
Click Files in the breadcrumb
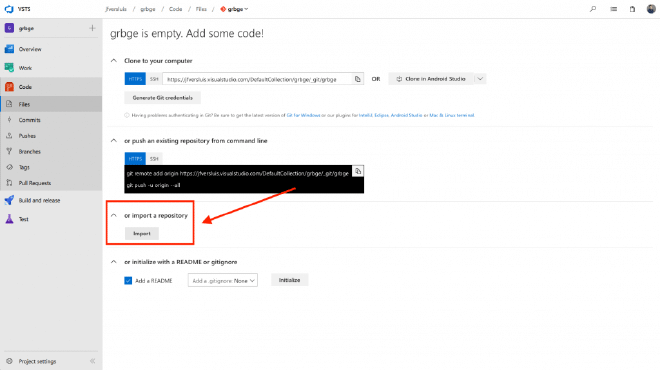201,9
